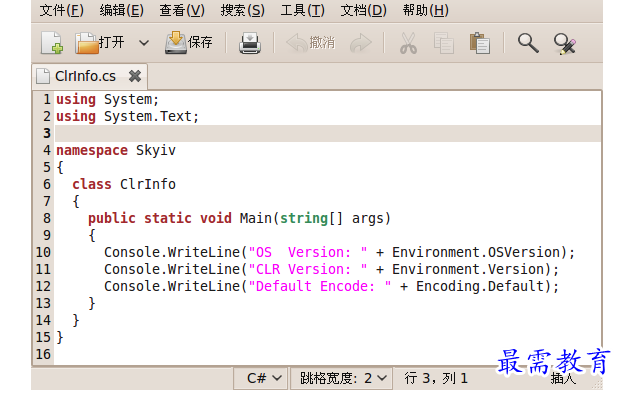Cut selection with the scissors icon
Viewport: 619px width, 393px height.
point(408,43)
